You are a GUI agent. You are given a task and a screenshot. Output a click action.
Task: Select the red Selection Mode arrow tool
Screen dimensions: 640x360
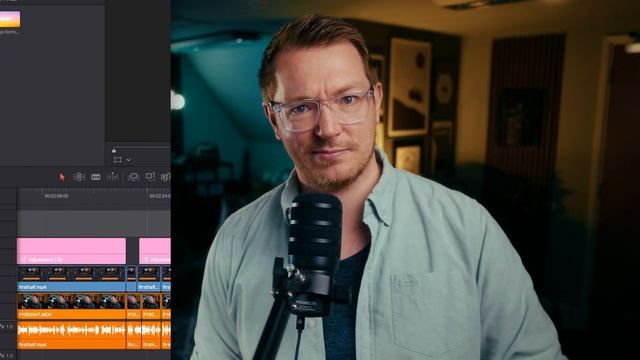click(x=62, y=177)
